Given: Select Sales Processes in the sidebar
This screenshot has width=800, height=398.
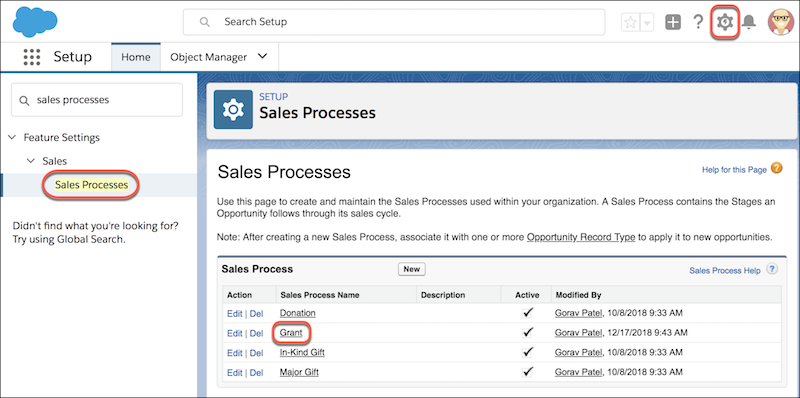Looking at the screenshot, I should 91,185.
